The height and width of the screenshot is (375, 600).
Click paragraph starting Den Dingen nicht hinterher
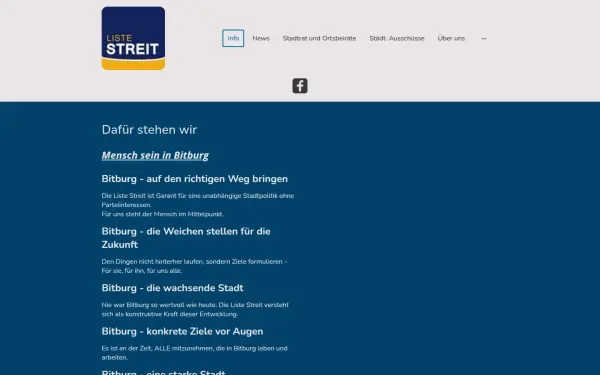[x=194, y=266]
